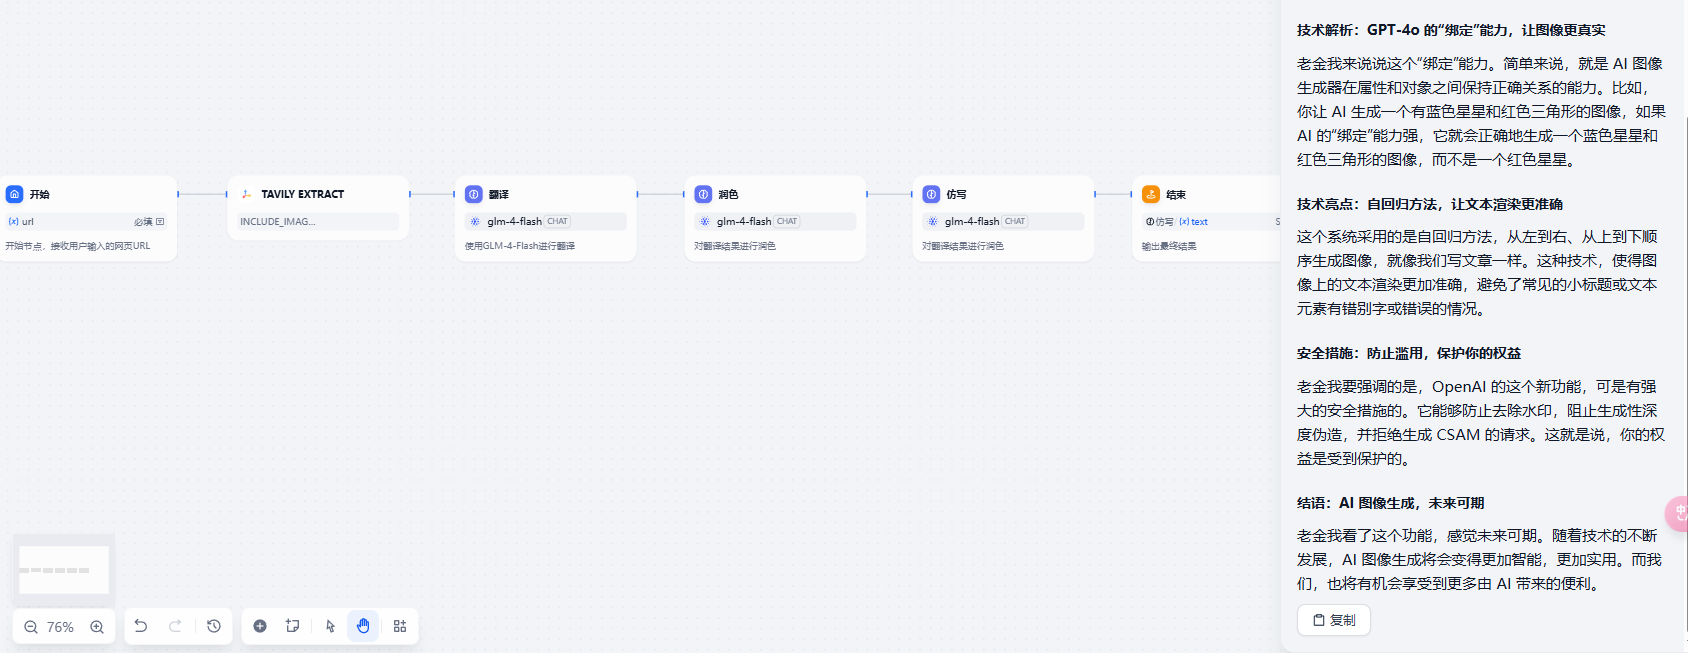Open the 翻译 node's glm-4-flash model selector
The width and height of the screenshot is (1688, 653).
546,221
